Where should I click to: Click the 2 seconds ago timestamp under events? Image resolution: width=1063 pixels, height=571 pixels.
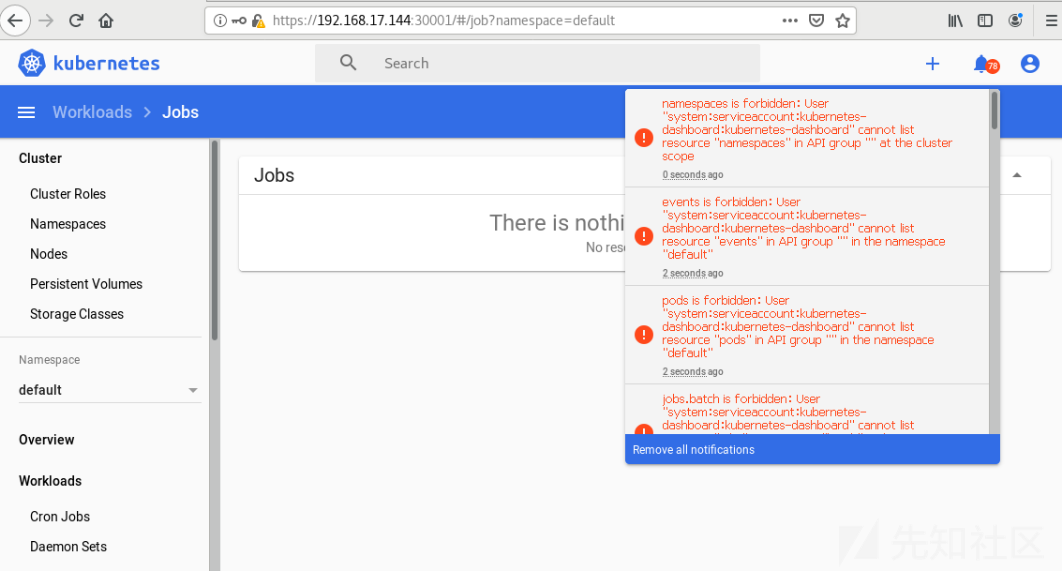693,273
